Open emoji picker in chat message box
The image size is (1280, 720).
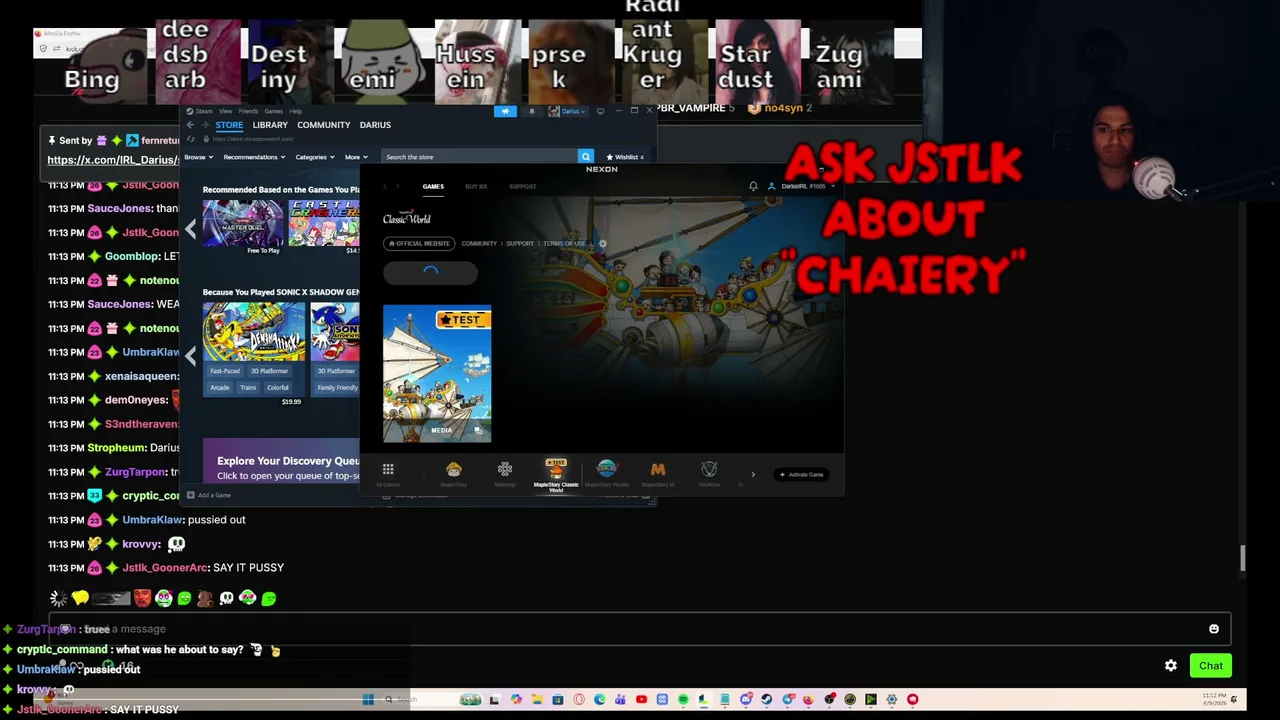(x=1214, y=629)
